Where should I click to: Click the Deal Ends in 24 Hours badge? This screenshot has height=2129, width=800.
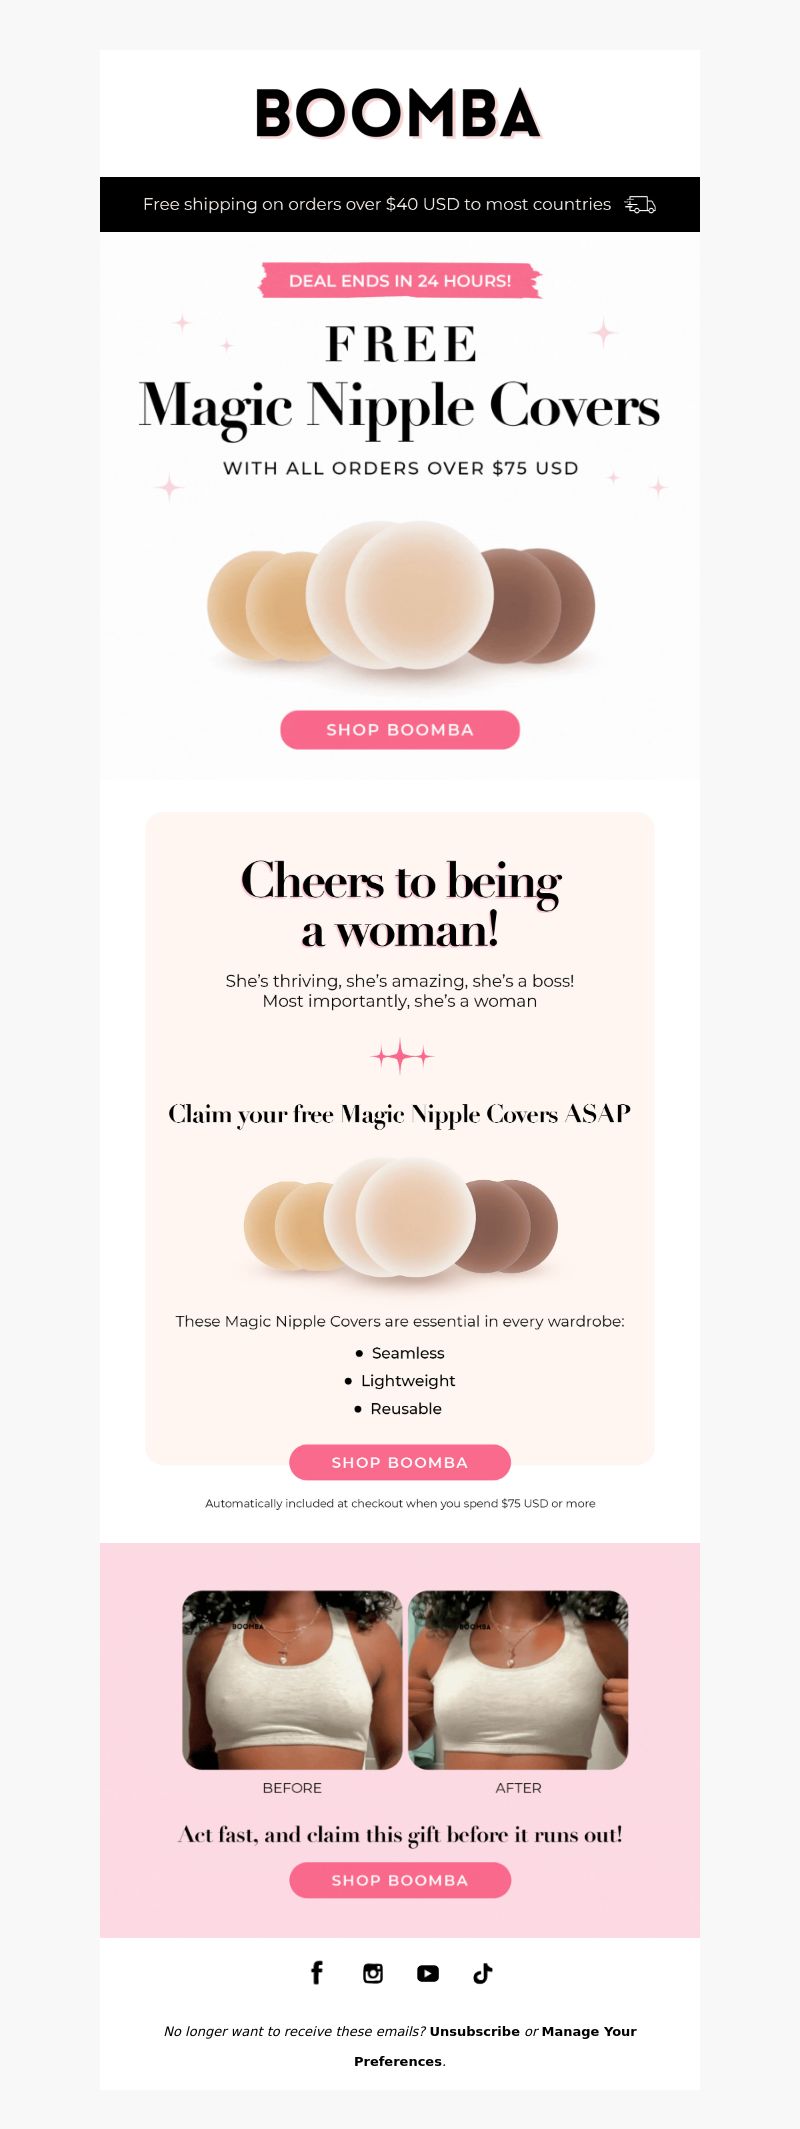tap(400, 281)
